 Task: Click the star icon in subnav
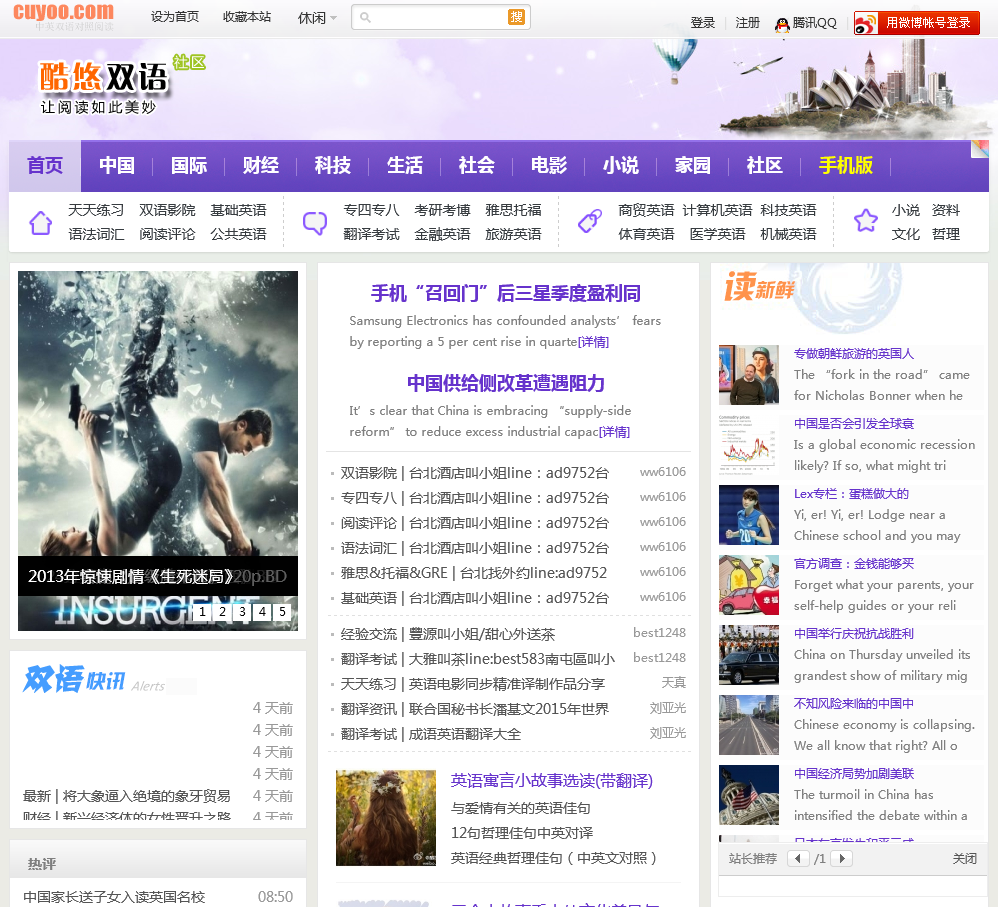pyautogui.click(x=866, y=221)
